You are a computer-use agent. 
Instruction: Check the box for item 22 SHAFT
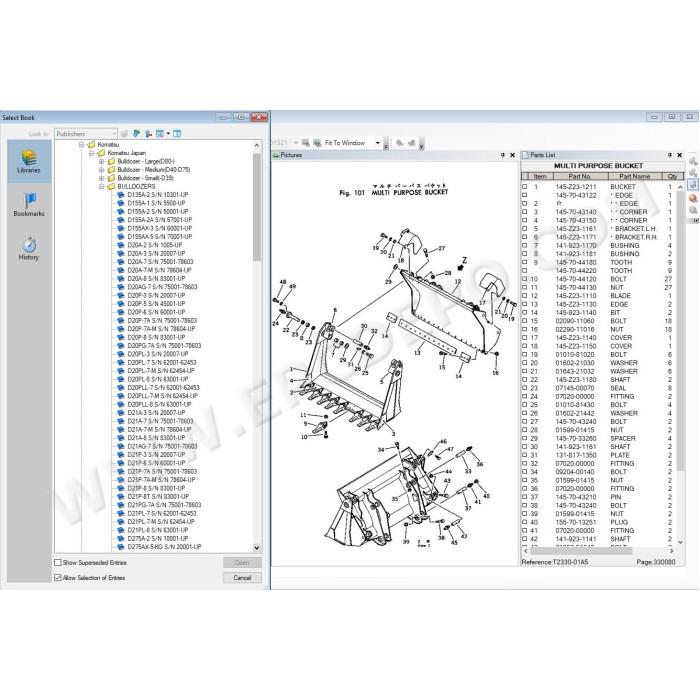[525, 379]
